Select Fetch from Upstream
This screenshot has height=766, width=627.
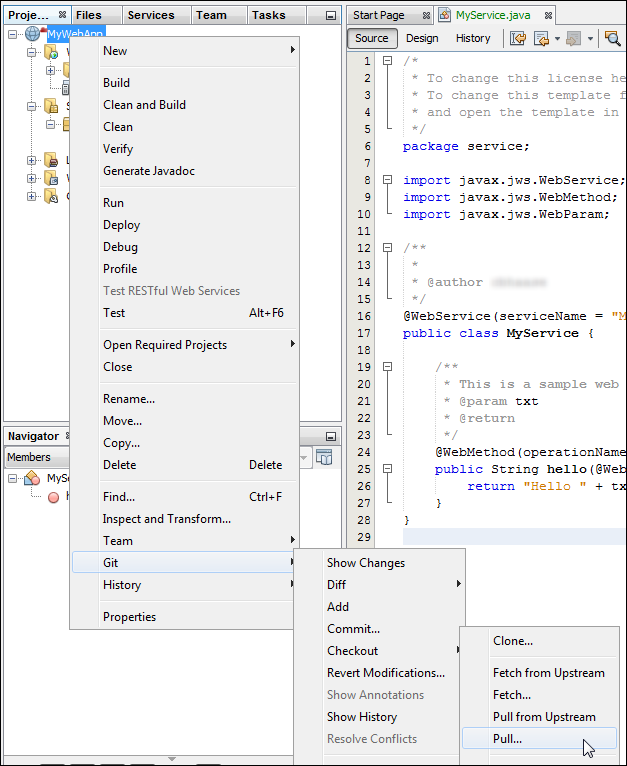tap(540, 673)
